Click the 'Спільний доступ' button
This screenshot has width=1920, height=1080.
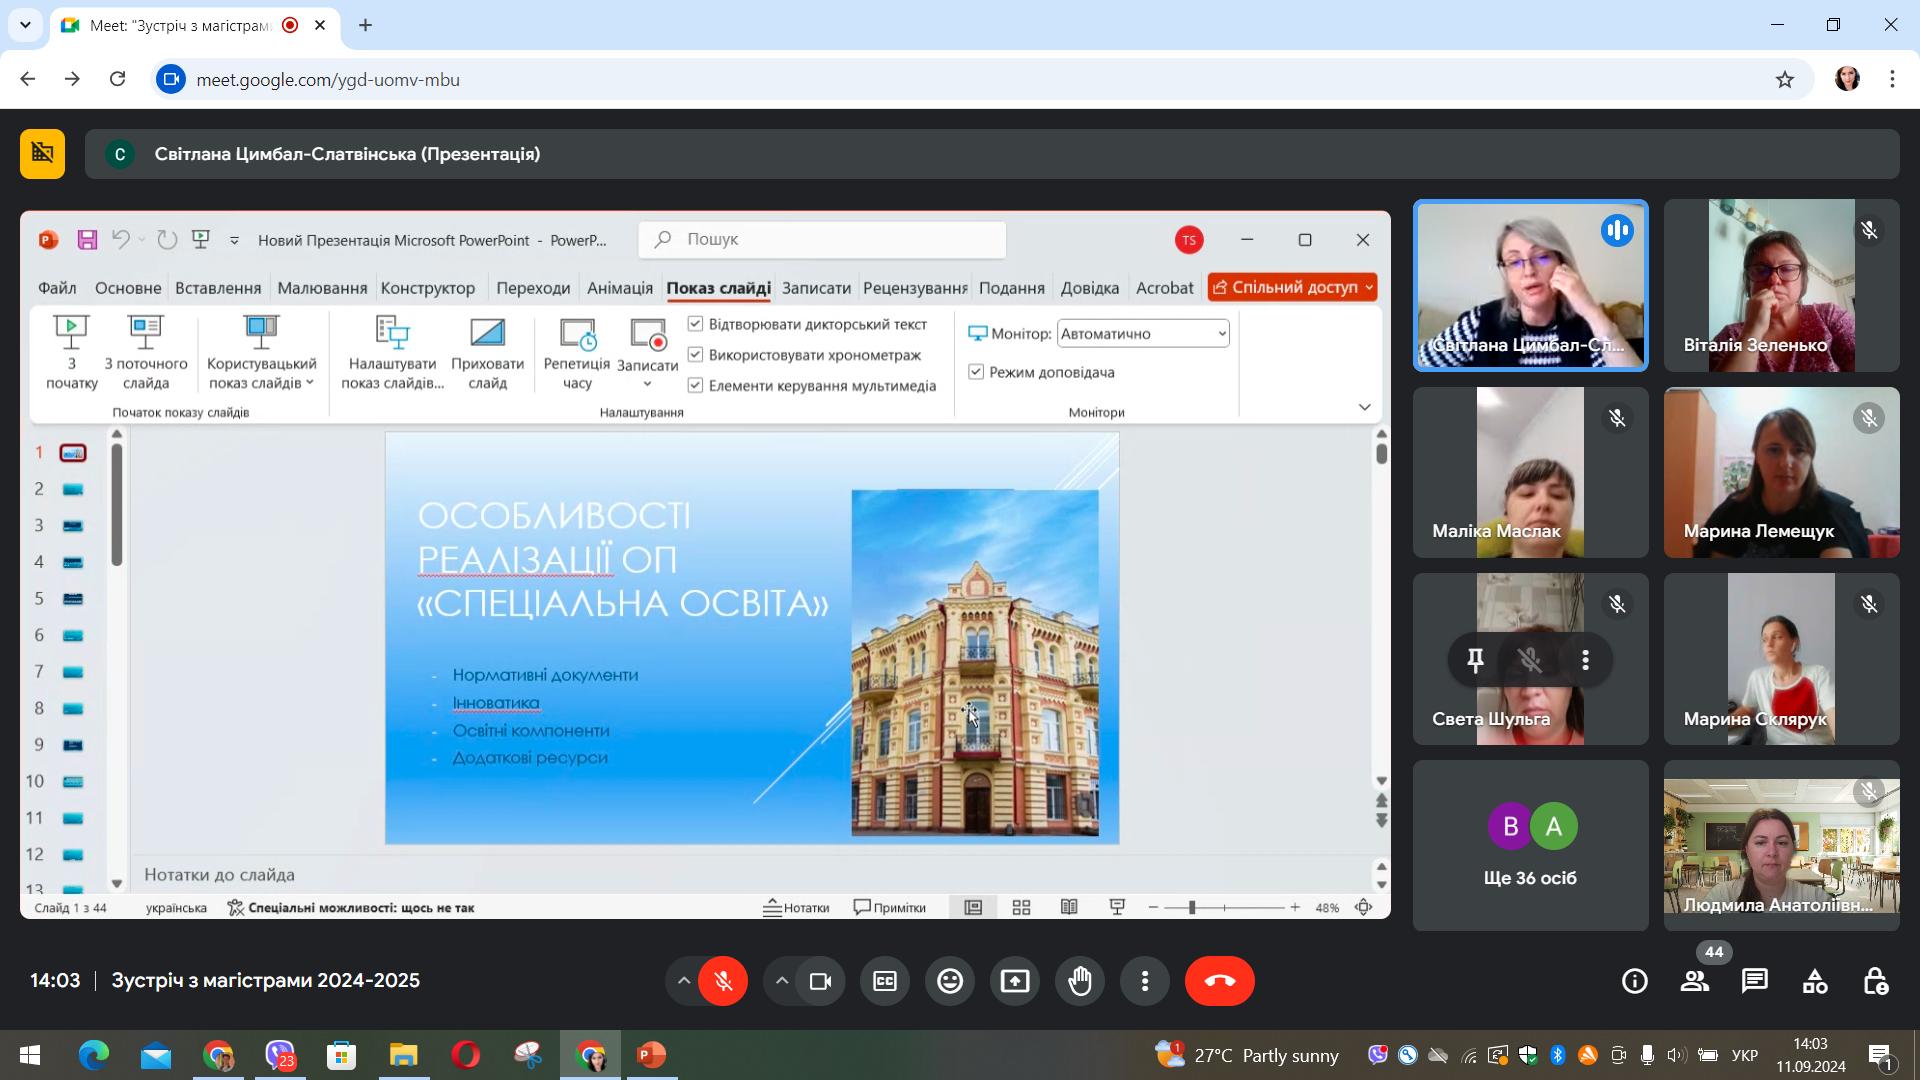[x=1292, y=288]
